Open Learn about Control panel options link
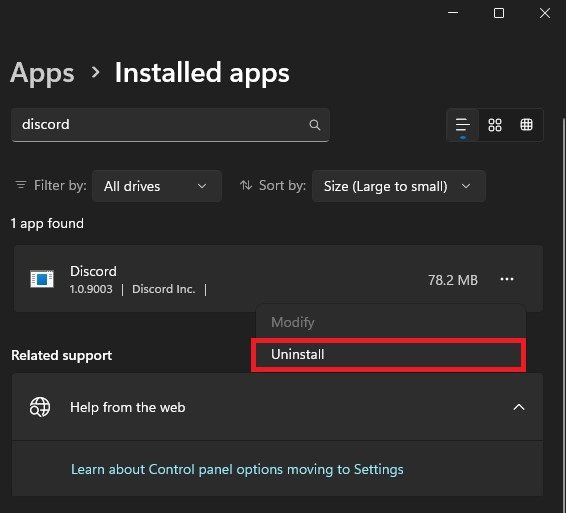This screenshot has width=566, height=513. (237, 469)
